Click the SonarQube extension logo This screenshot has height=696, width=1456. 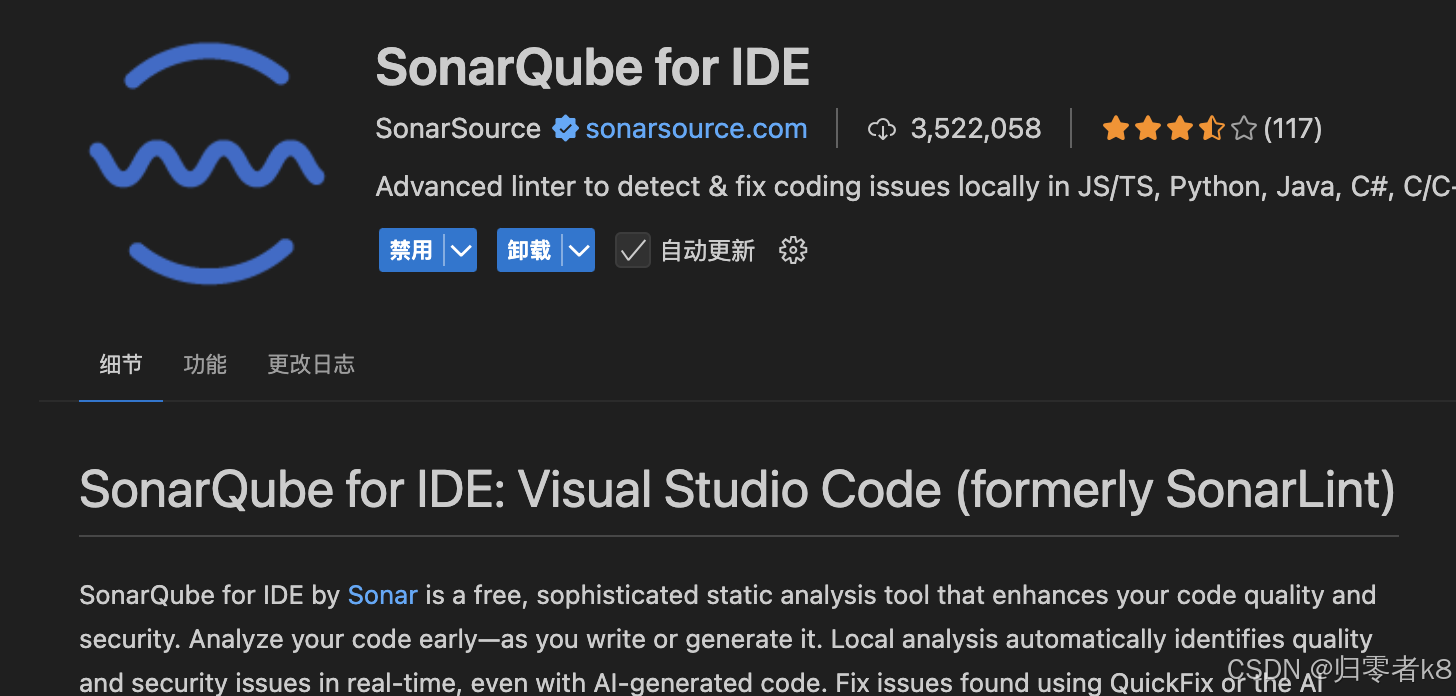tap(207, 162)
